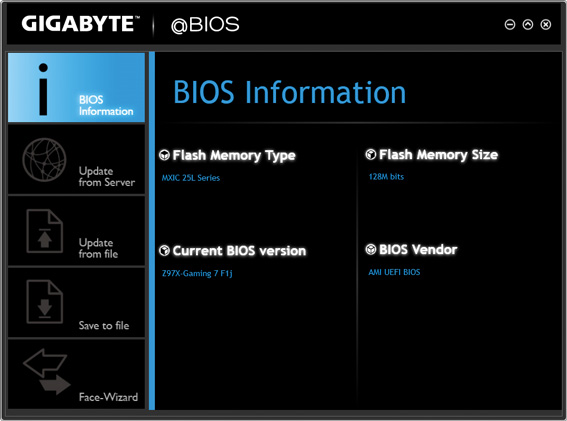Click the globe icon for server update
Image resolution: width=567 pixels, height=421 pixels.
click(x=44, y=160)
